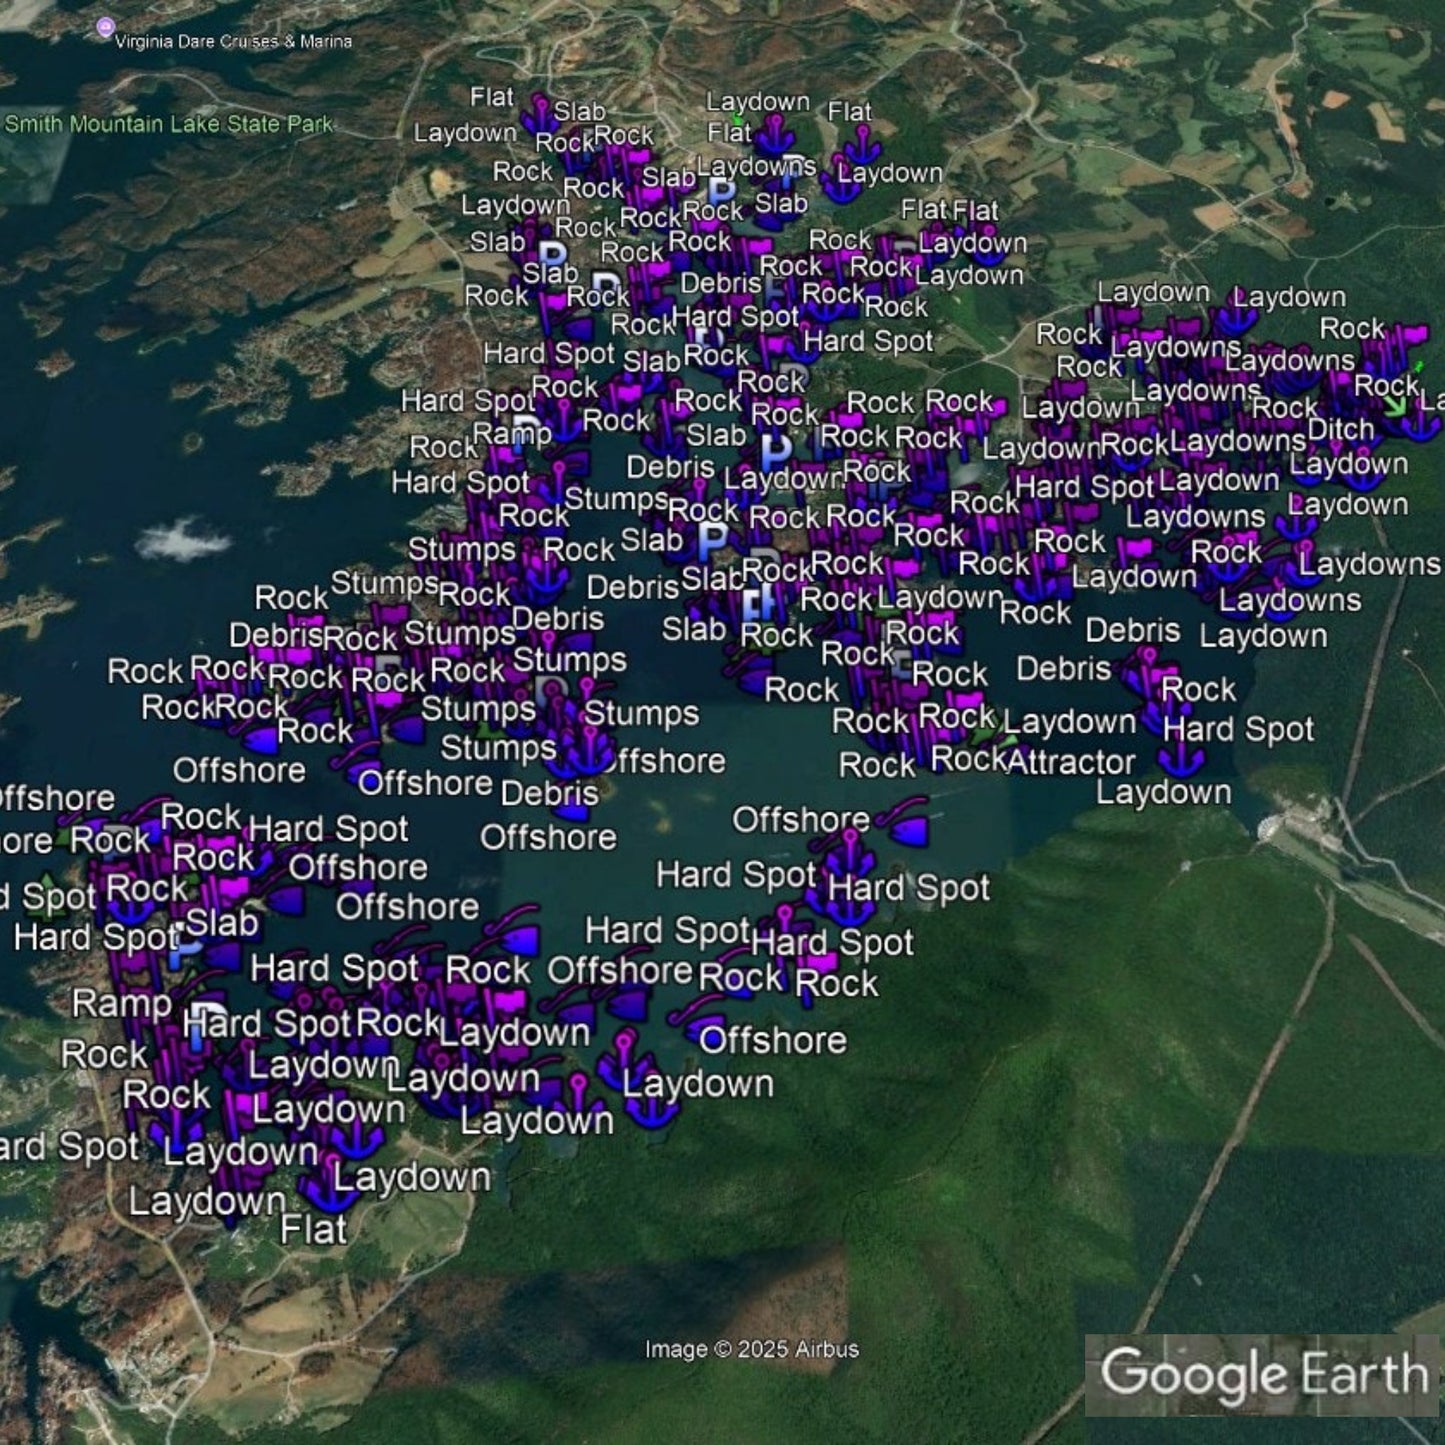Click the Laydowns label at far right edge
Viewport: 1445px width, 1445px height.
(x=1368, y=564)
